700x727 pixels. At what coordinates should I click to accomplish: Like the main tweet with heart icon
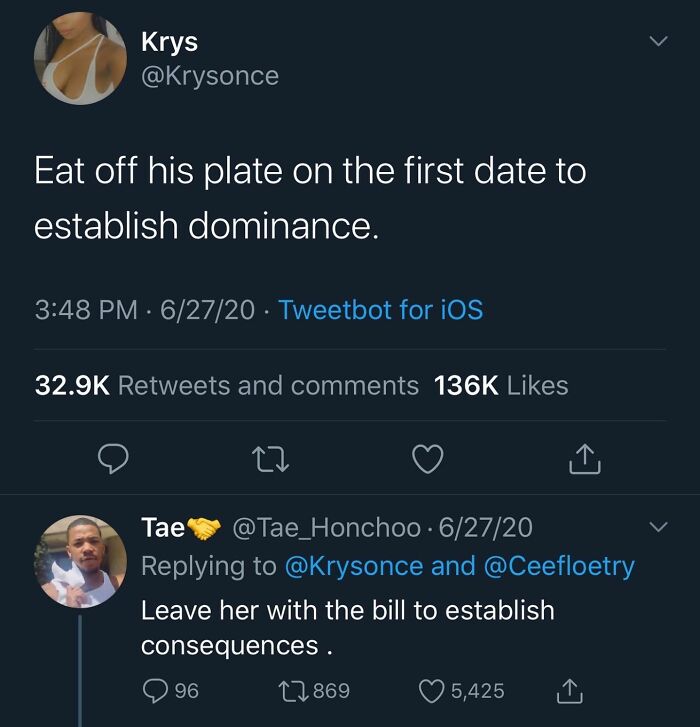point(428,459)
